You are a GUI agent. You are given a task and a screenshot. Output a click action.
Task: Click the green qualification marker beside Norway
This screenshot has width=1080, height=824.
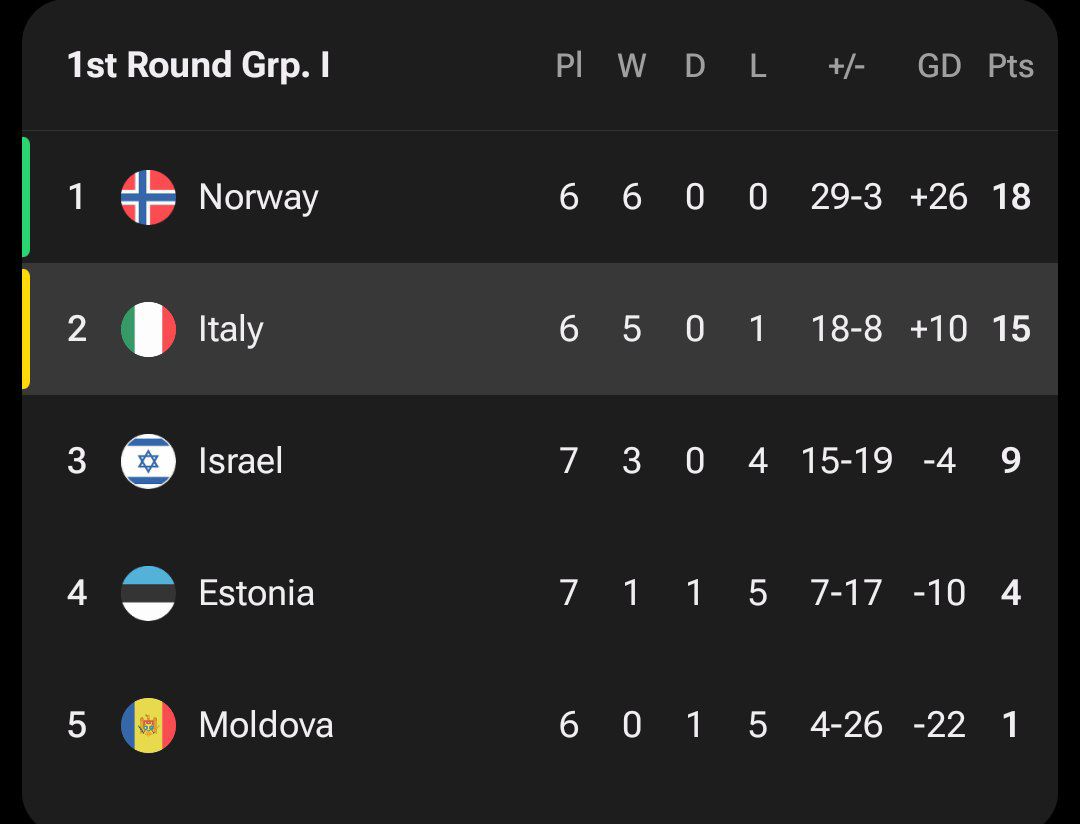point(26,197)
